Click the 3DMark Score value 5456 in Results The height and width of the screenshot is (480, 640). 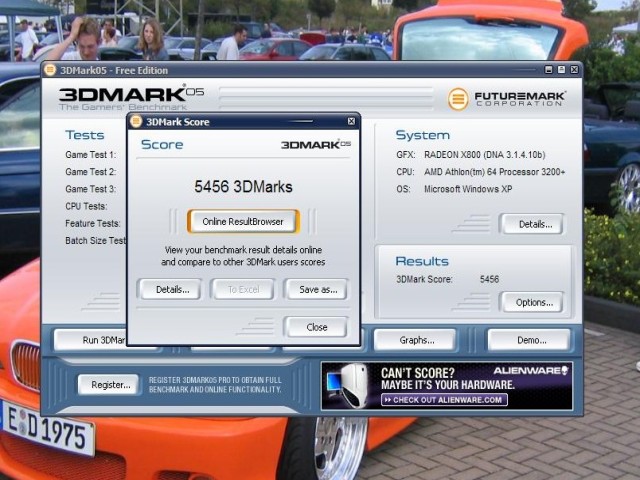pos(489,279)
